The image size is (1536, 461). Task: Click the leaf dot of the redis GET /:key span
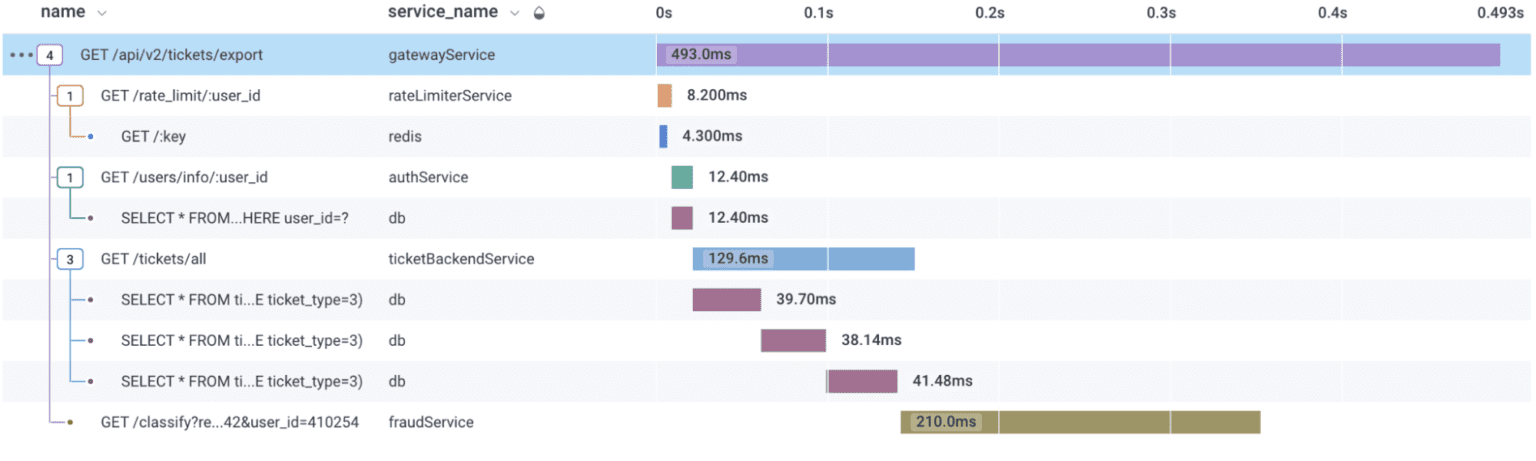point(90,136)
